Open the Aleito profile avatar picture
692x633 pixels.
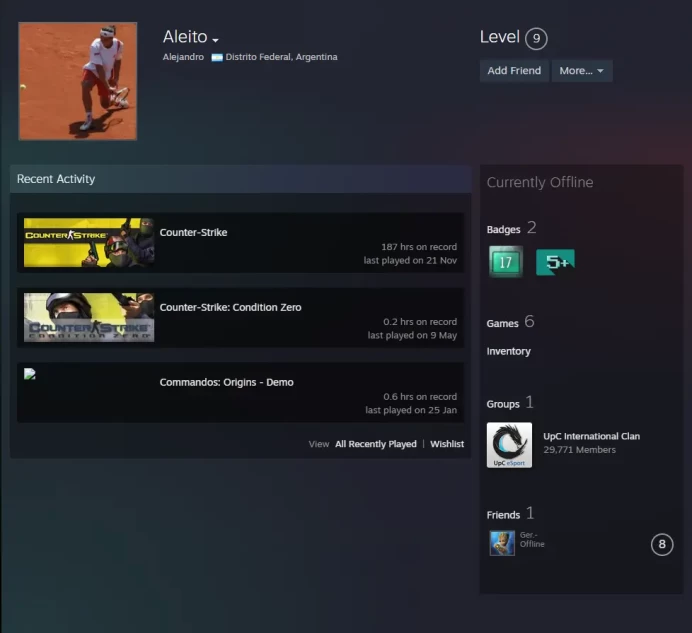(x=78, y=81)
